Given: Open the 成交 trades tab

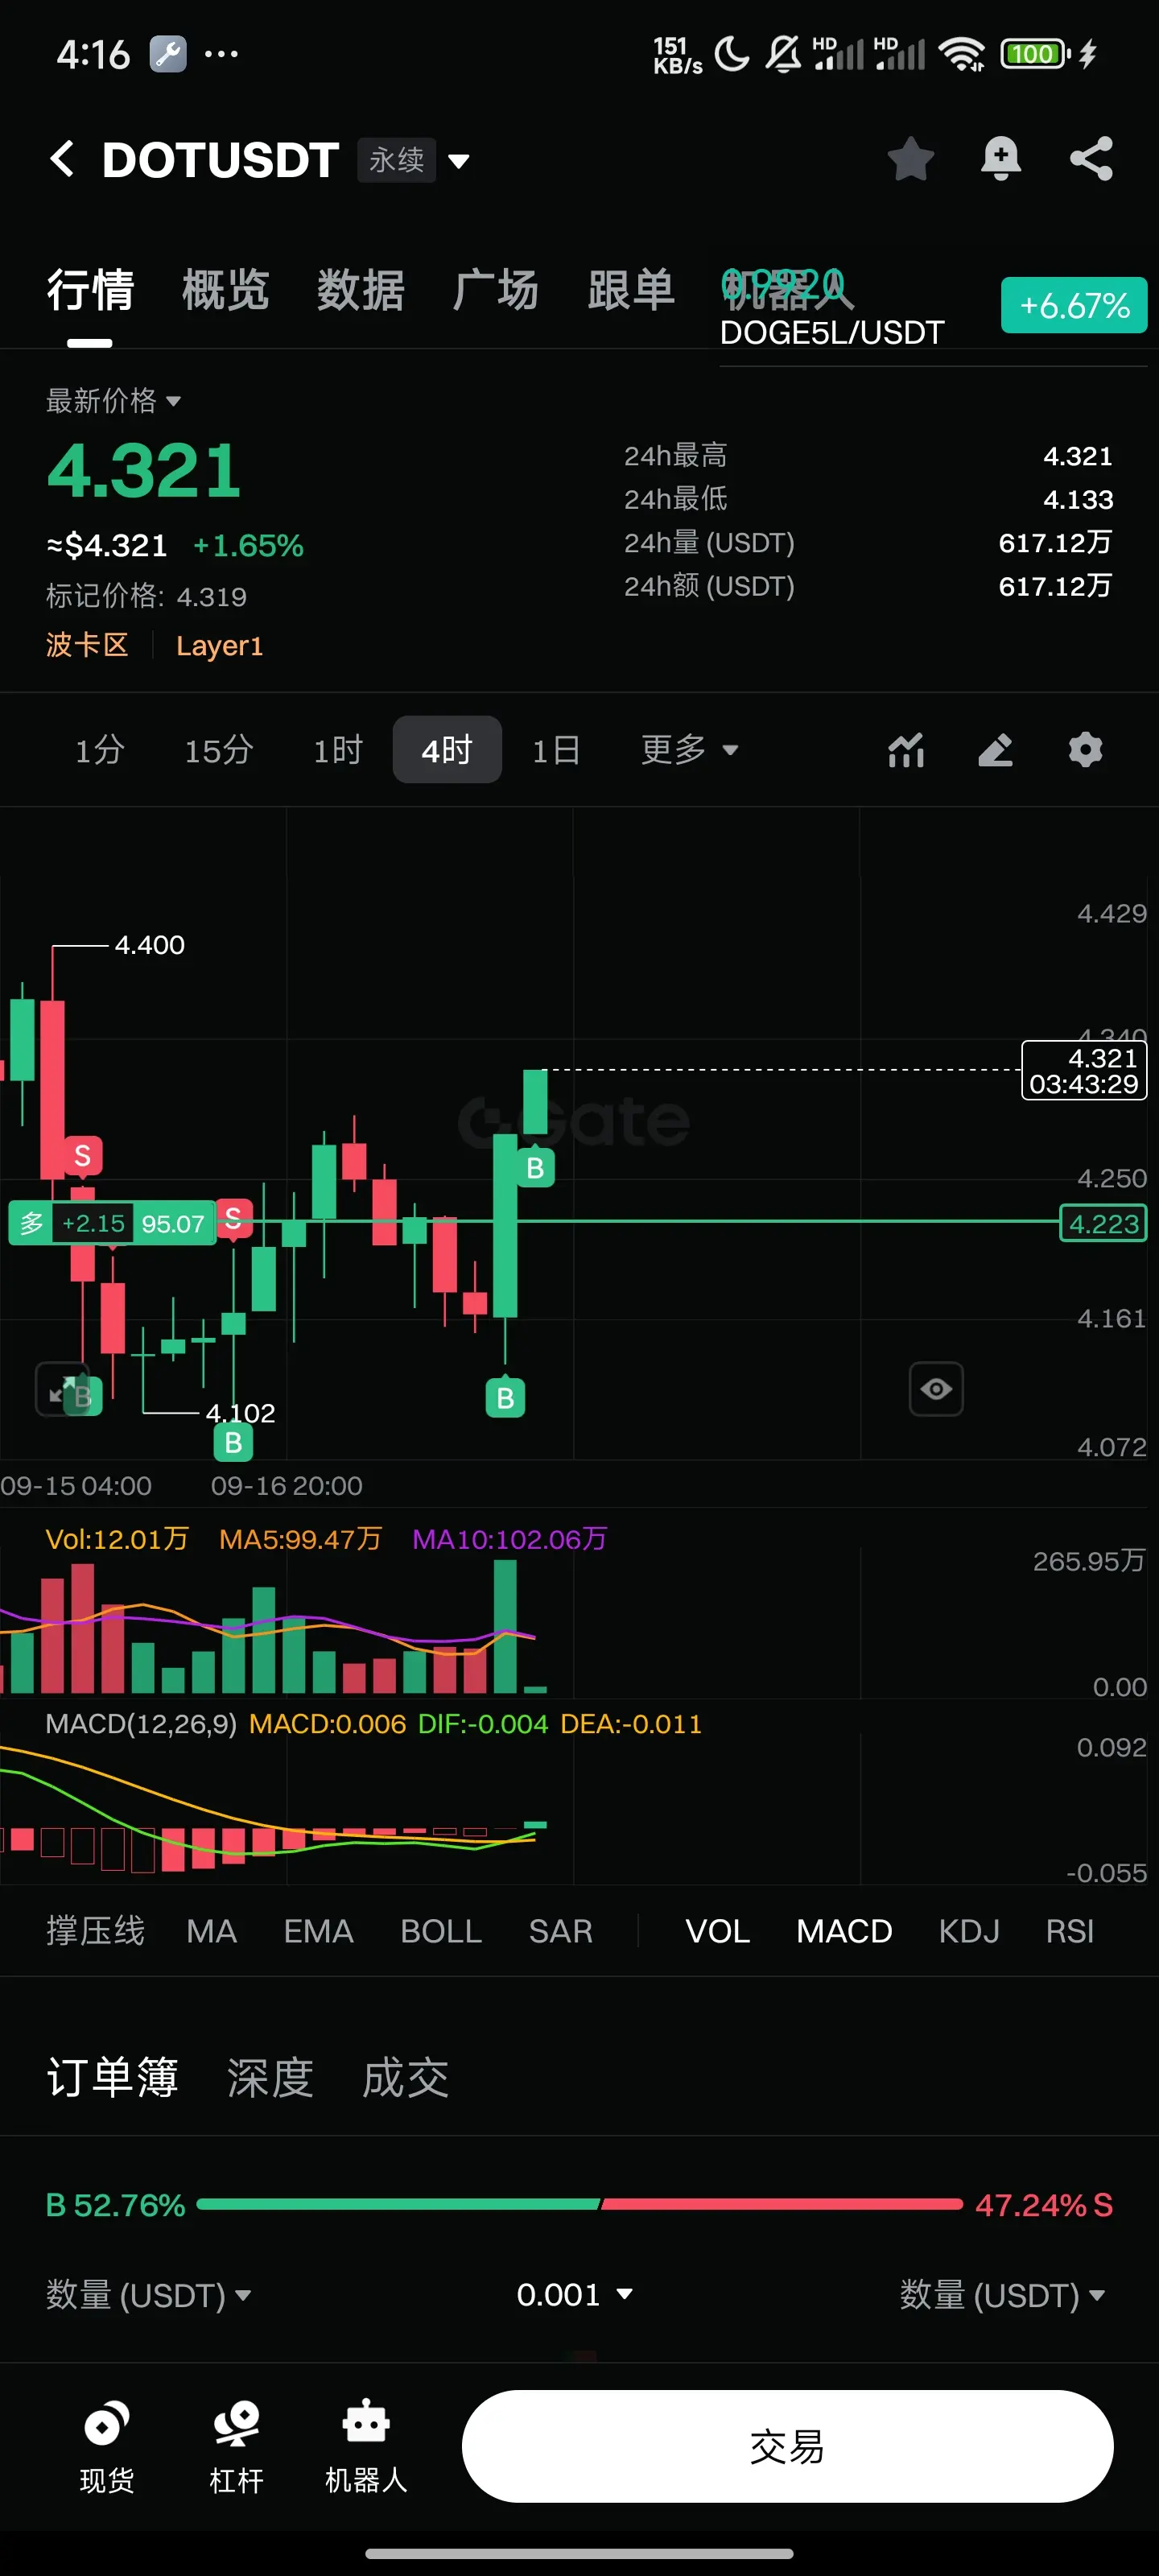Looking at the screenshot, I should coord(405,2078).
